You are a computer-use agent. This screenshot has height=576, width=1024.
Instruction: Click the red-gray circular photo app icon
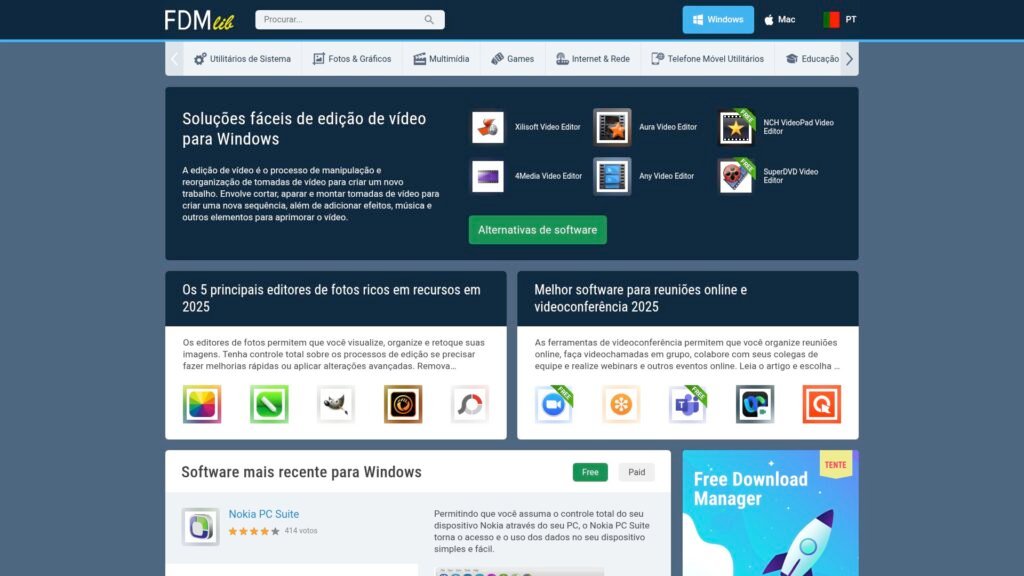470,404
